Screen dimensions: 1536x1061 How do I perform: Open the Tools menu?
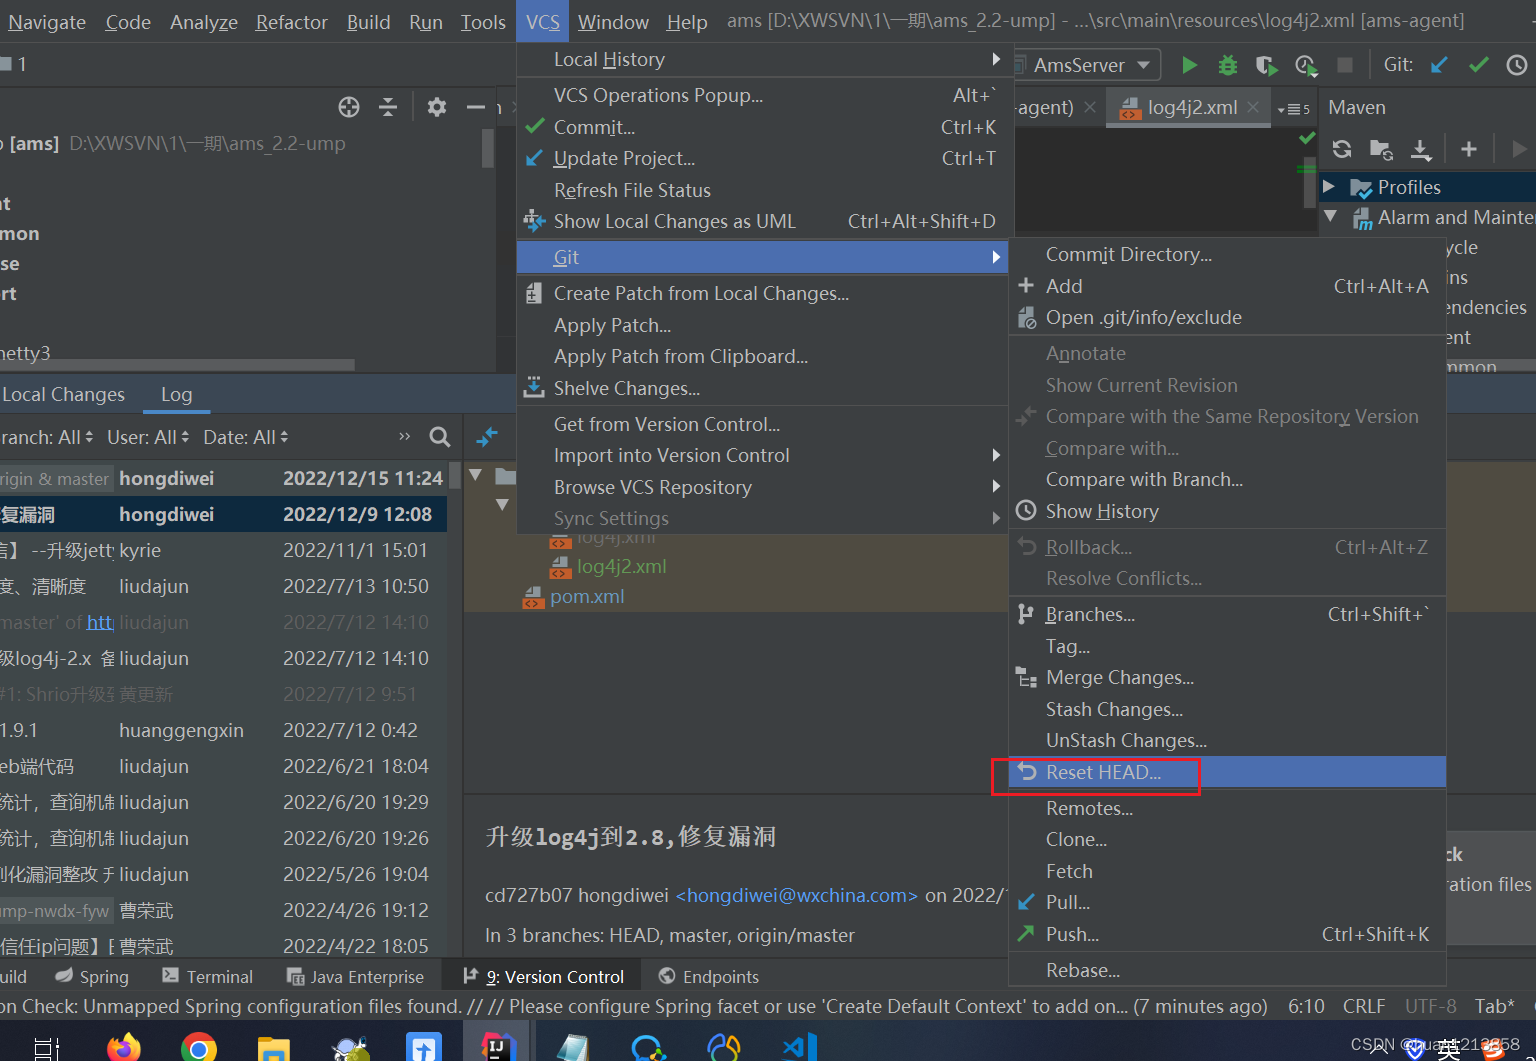coord(483,22)
